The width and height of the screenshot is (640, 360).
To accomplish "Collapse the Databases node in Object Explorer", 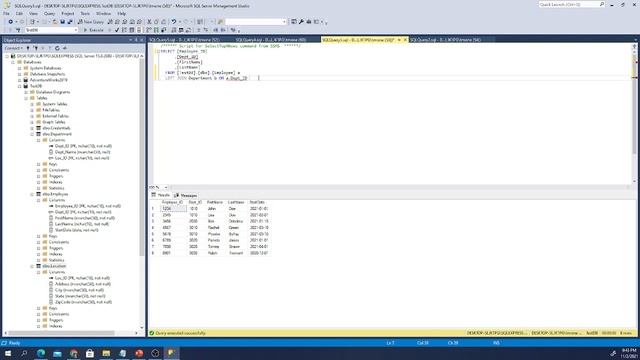I will click(13, 62).
